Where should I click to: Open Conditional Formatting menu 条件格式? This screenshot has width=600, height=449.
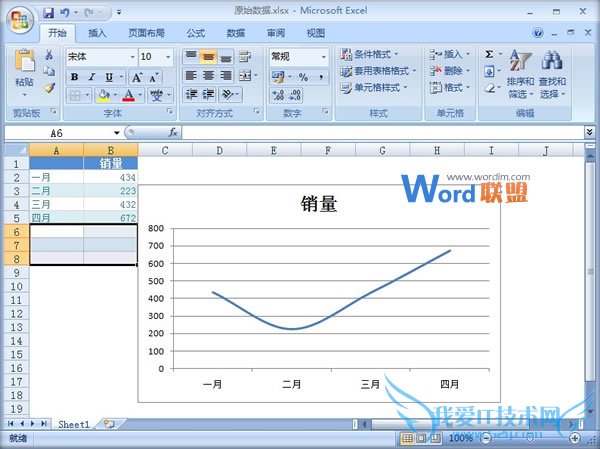pos(369,54)
